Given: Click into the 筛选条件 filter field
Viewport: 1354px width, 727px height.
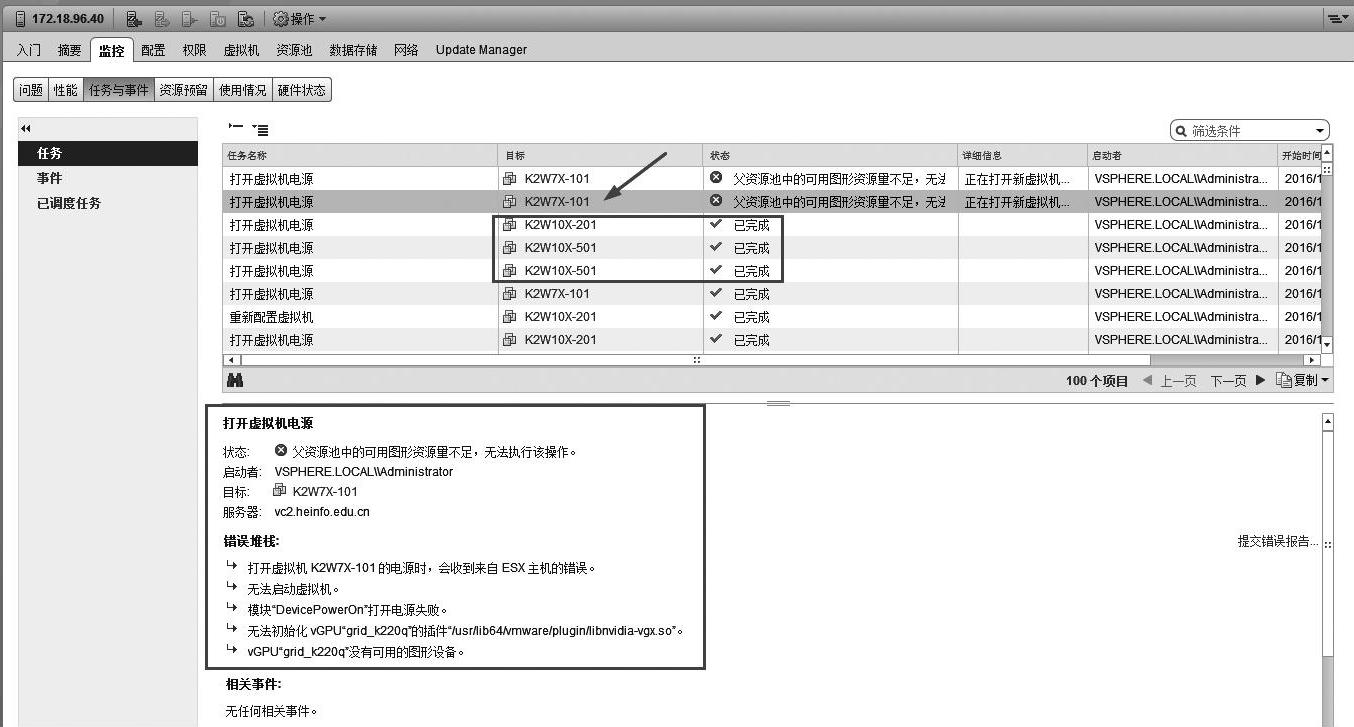Looking at the screenshot, I should click(1250, 131).
